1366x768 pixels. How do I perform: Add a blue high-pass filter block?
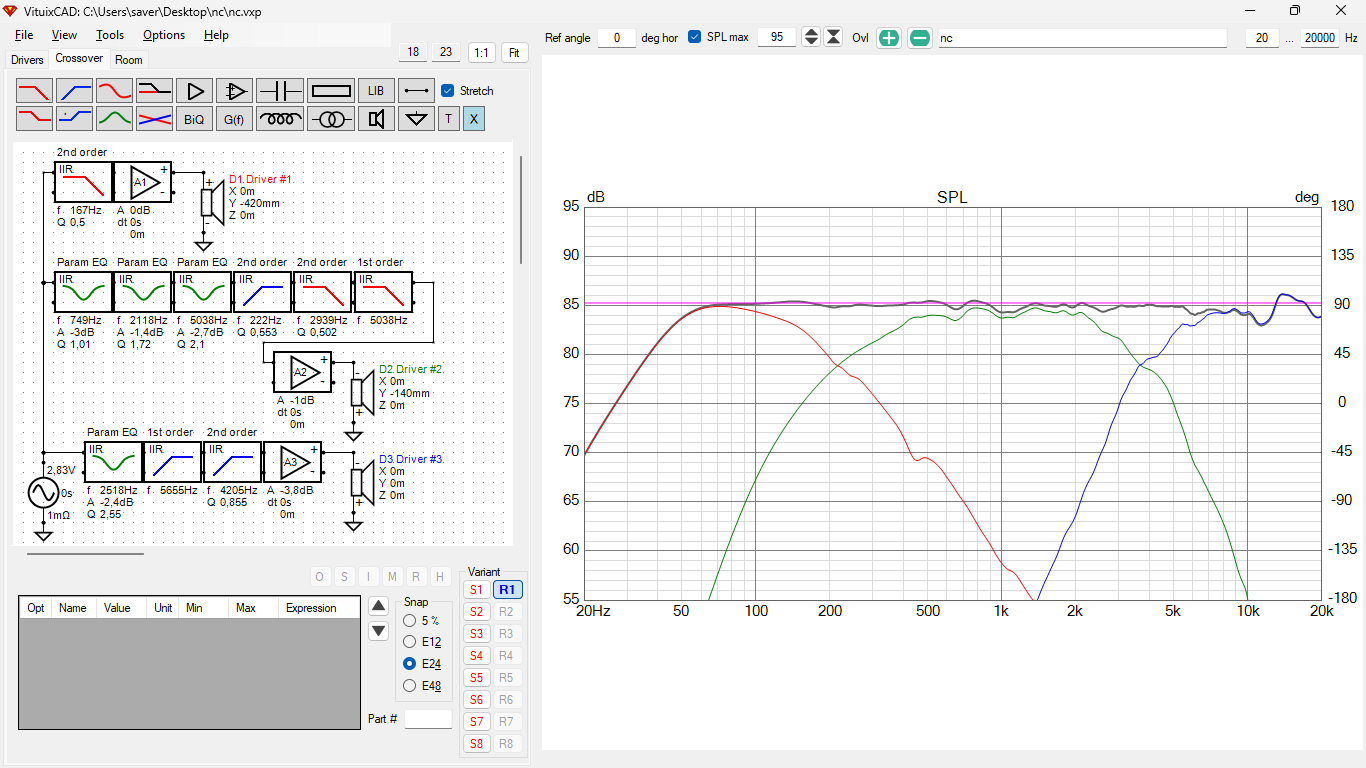[75, 91]
